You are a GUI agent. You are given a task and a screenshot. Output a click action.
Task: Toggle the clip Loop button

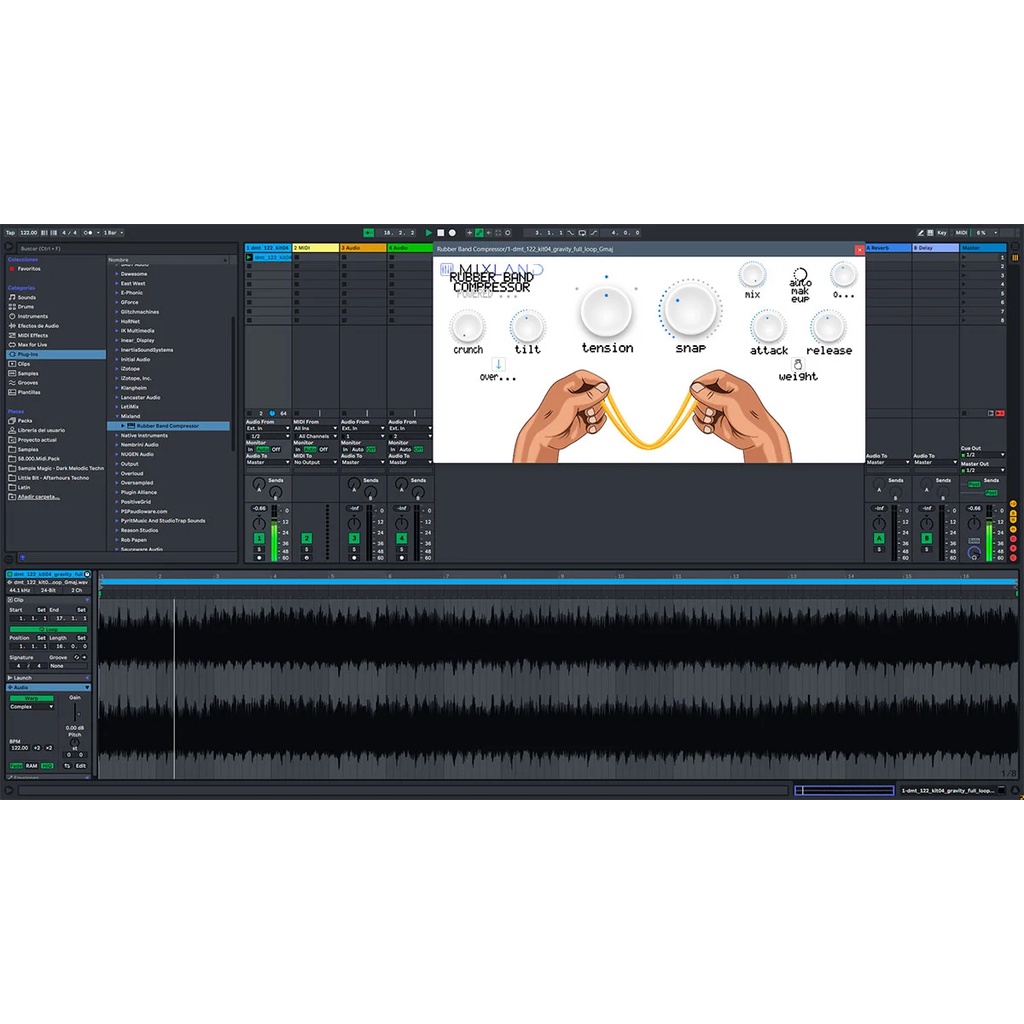48,629
